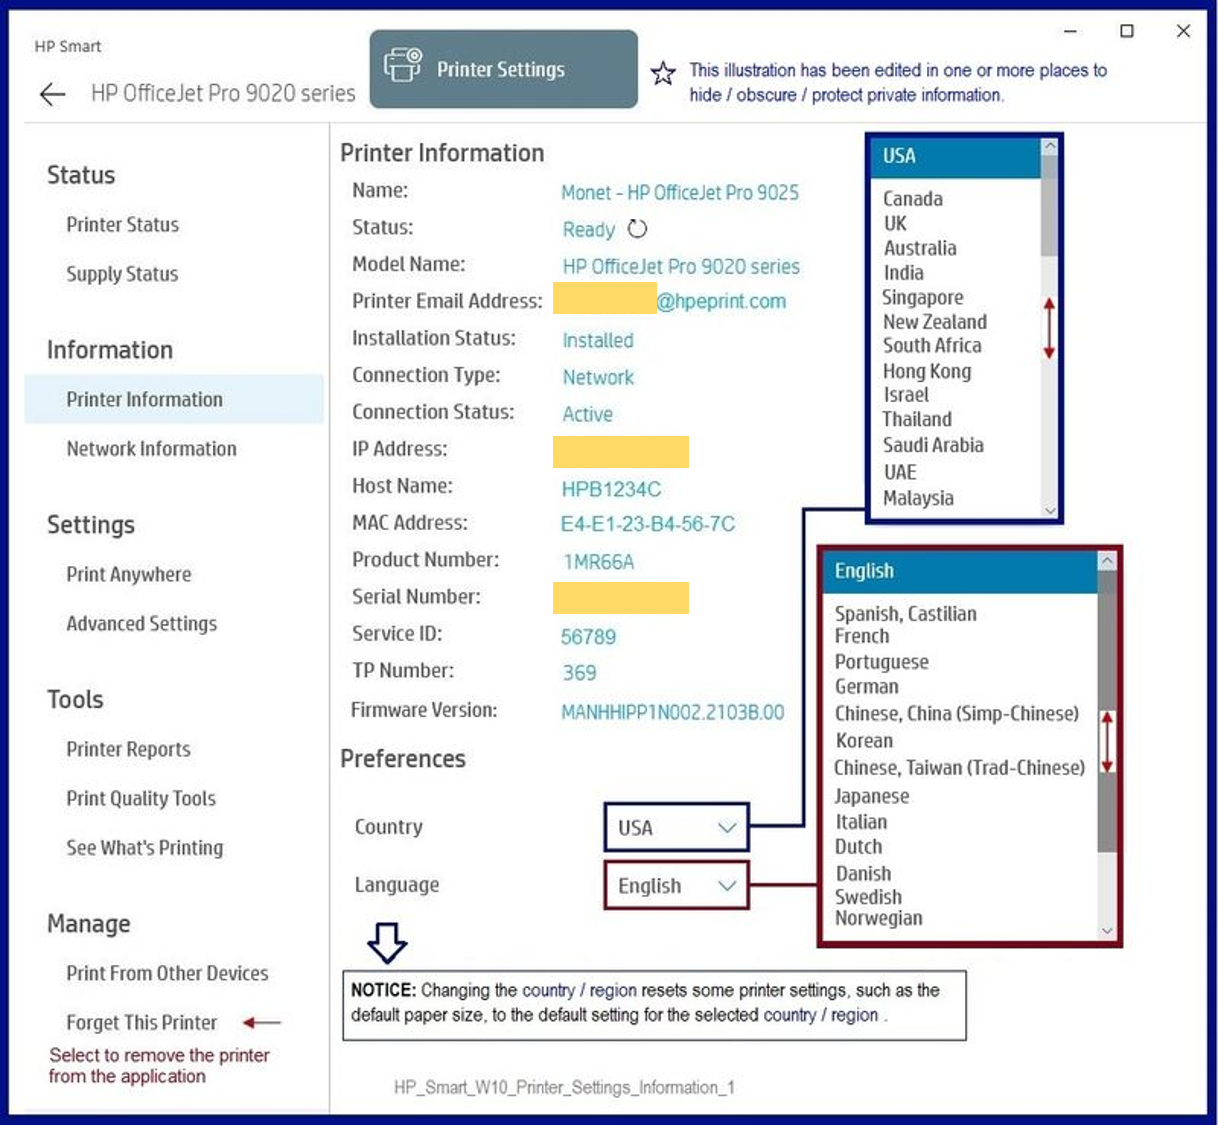Click the country / region link in the notice
Image resolution: width=1218 pixels, height=1125 pixels.
point(579,990)
